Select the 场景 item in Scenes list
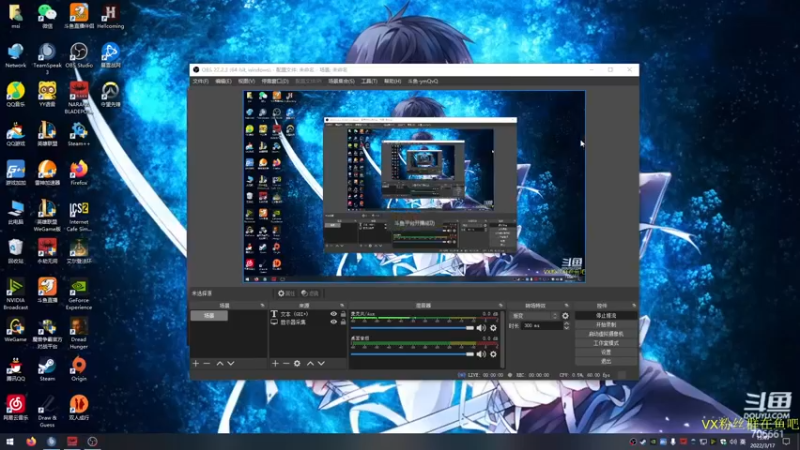The image size is (800, 450). 209,316
